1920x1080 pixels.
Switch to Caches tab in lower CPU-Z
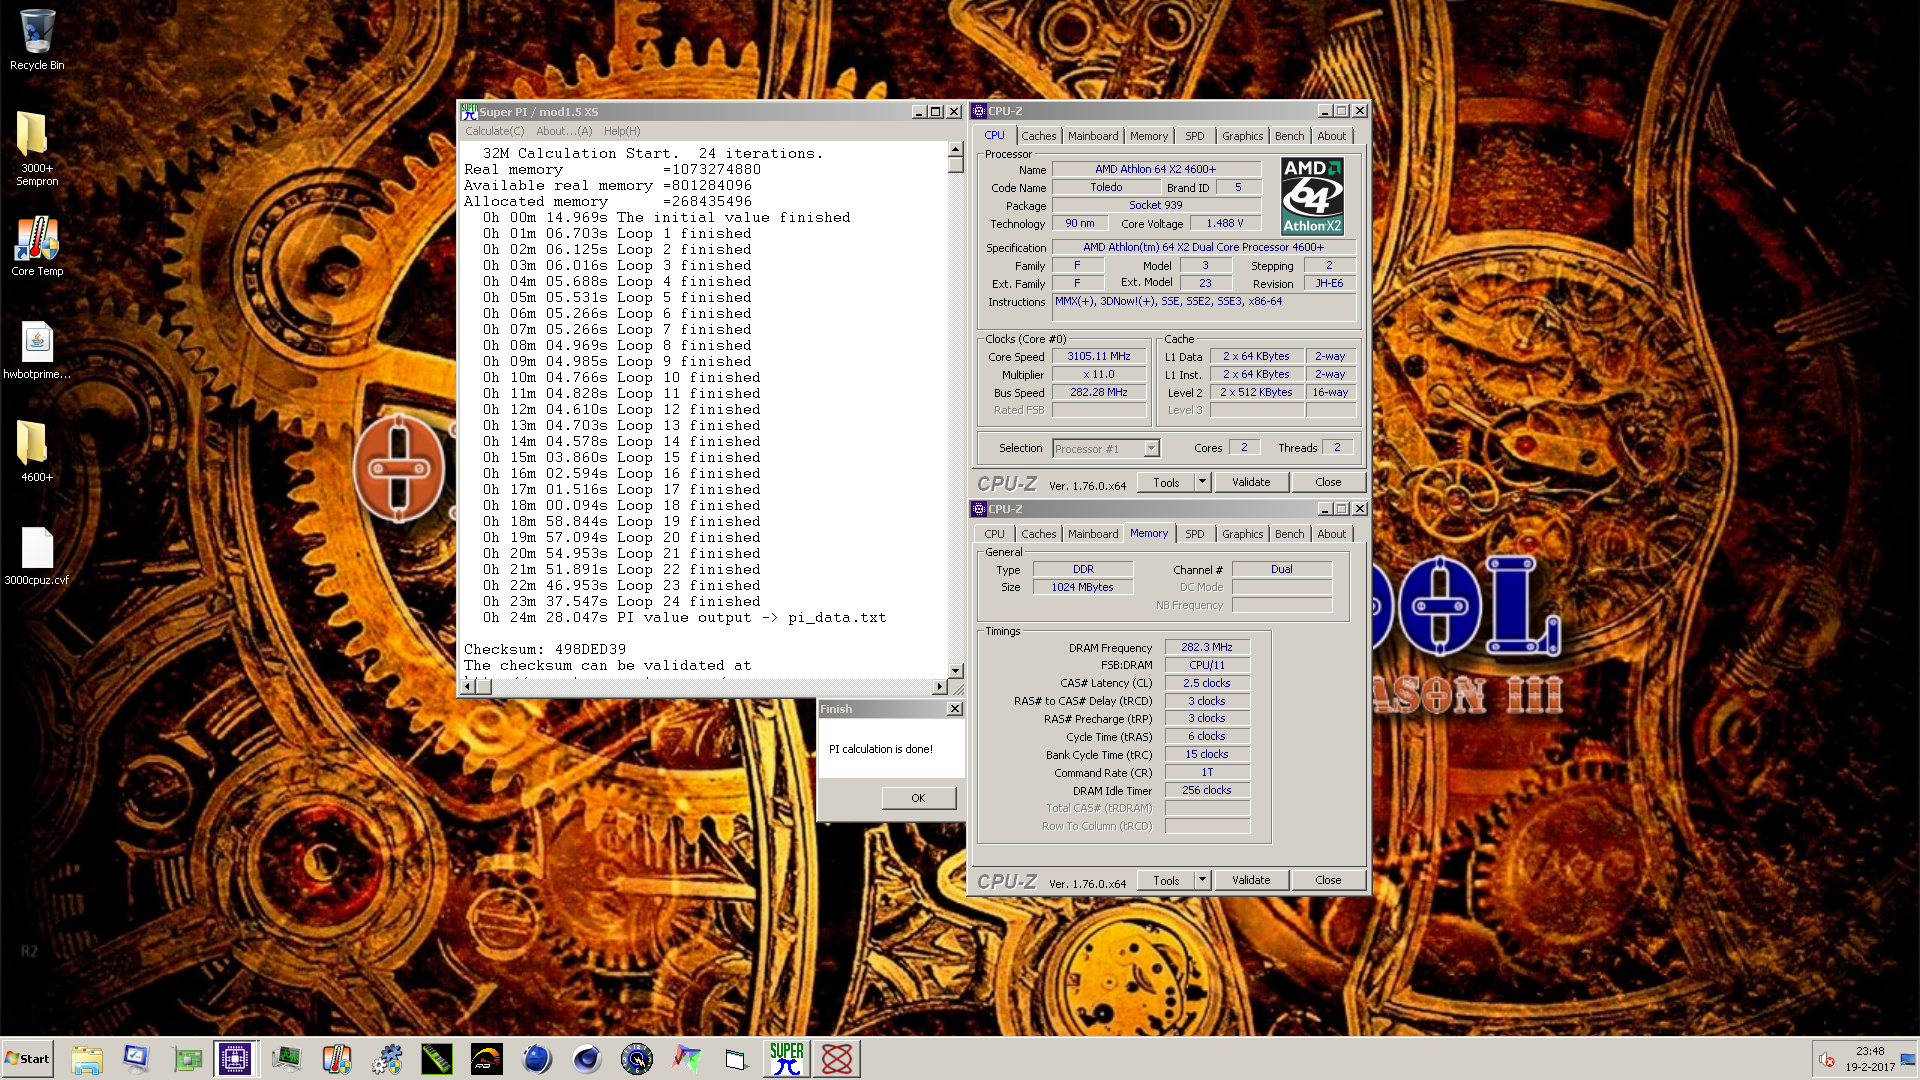[x=1038, y=534]
